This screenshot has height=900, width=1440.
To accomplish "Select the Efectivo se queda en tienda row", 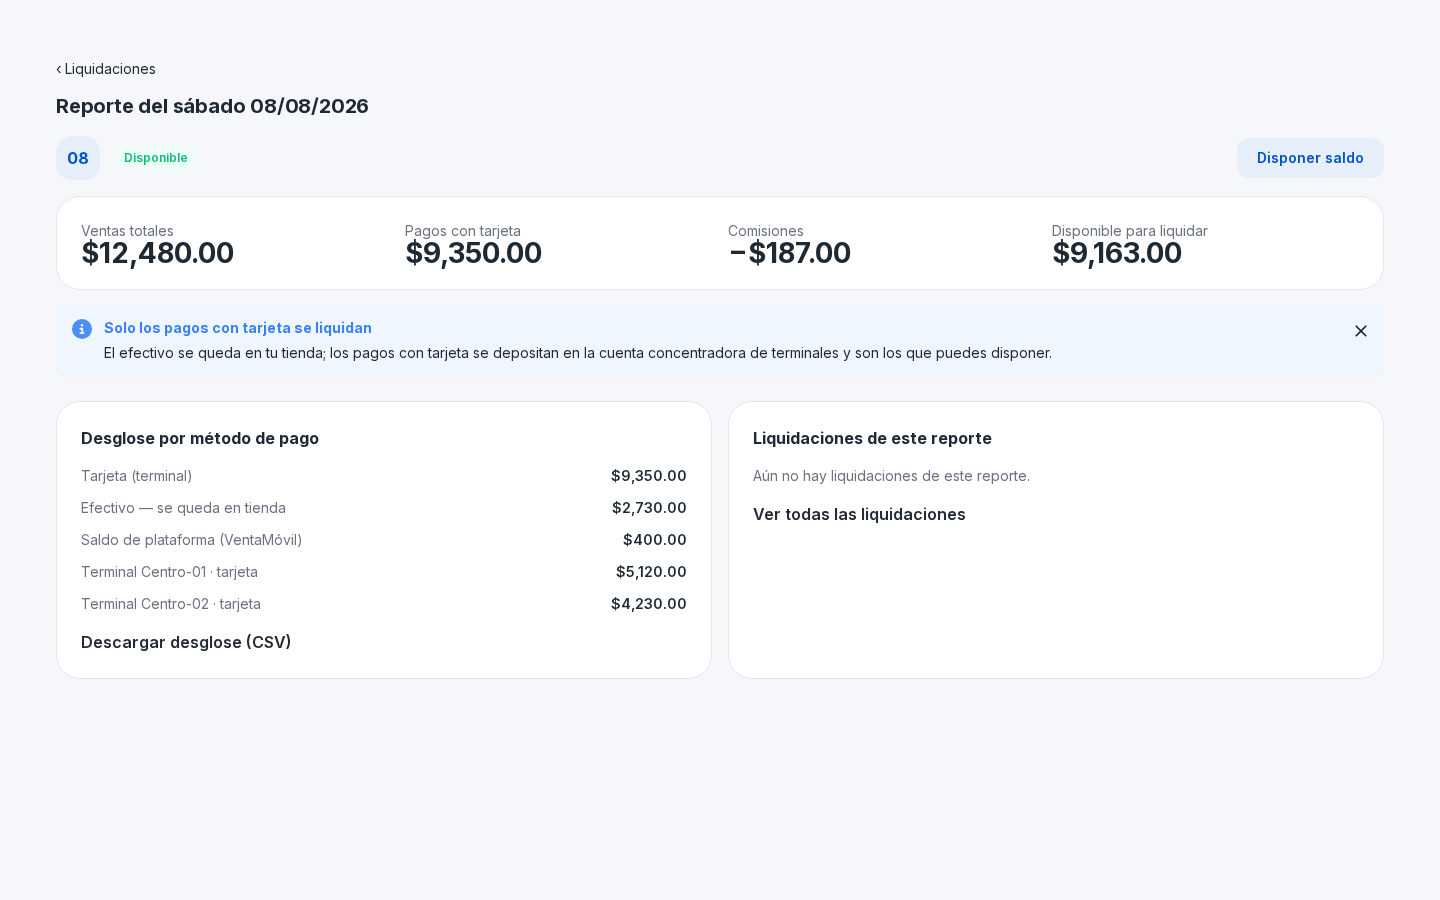I will 384,508.
